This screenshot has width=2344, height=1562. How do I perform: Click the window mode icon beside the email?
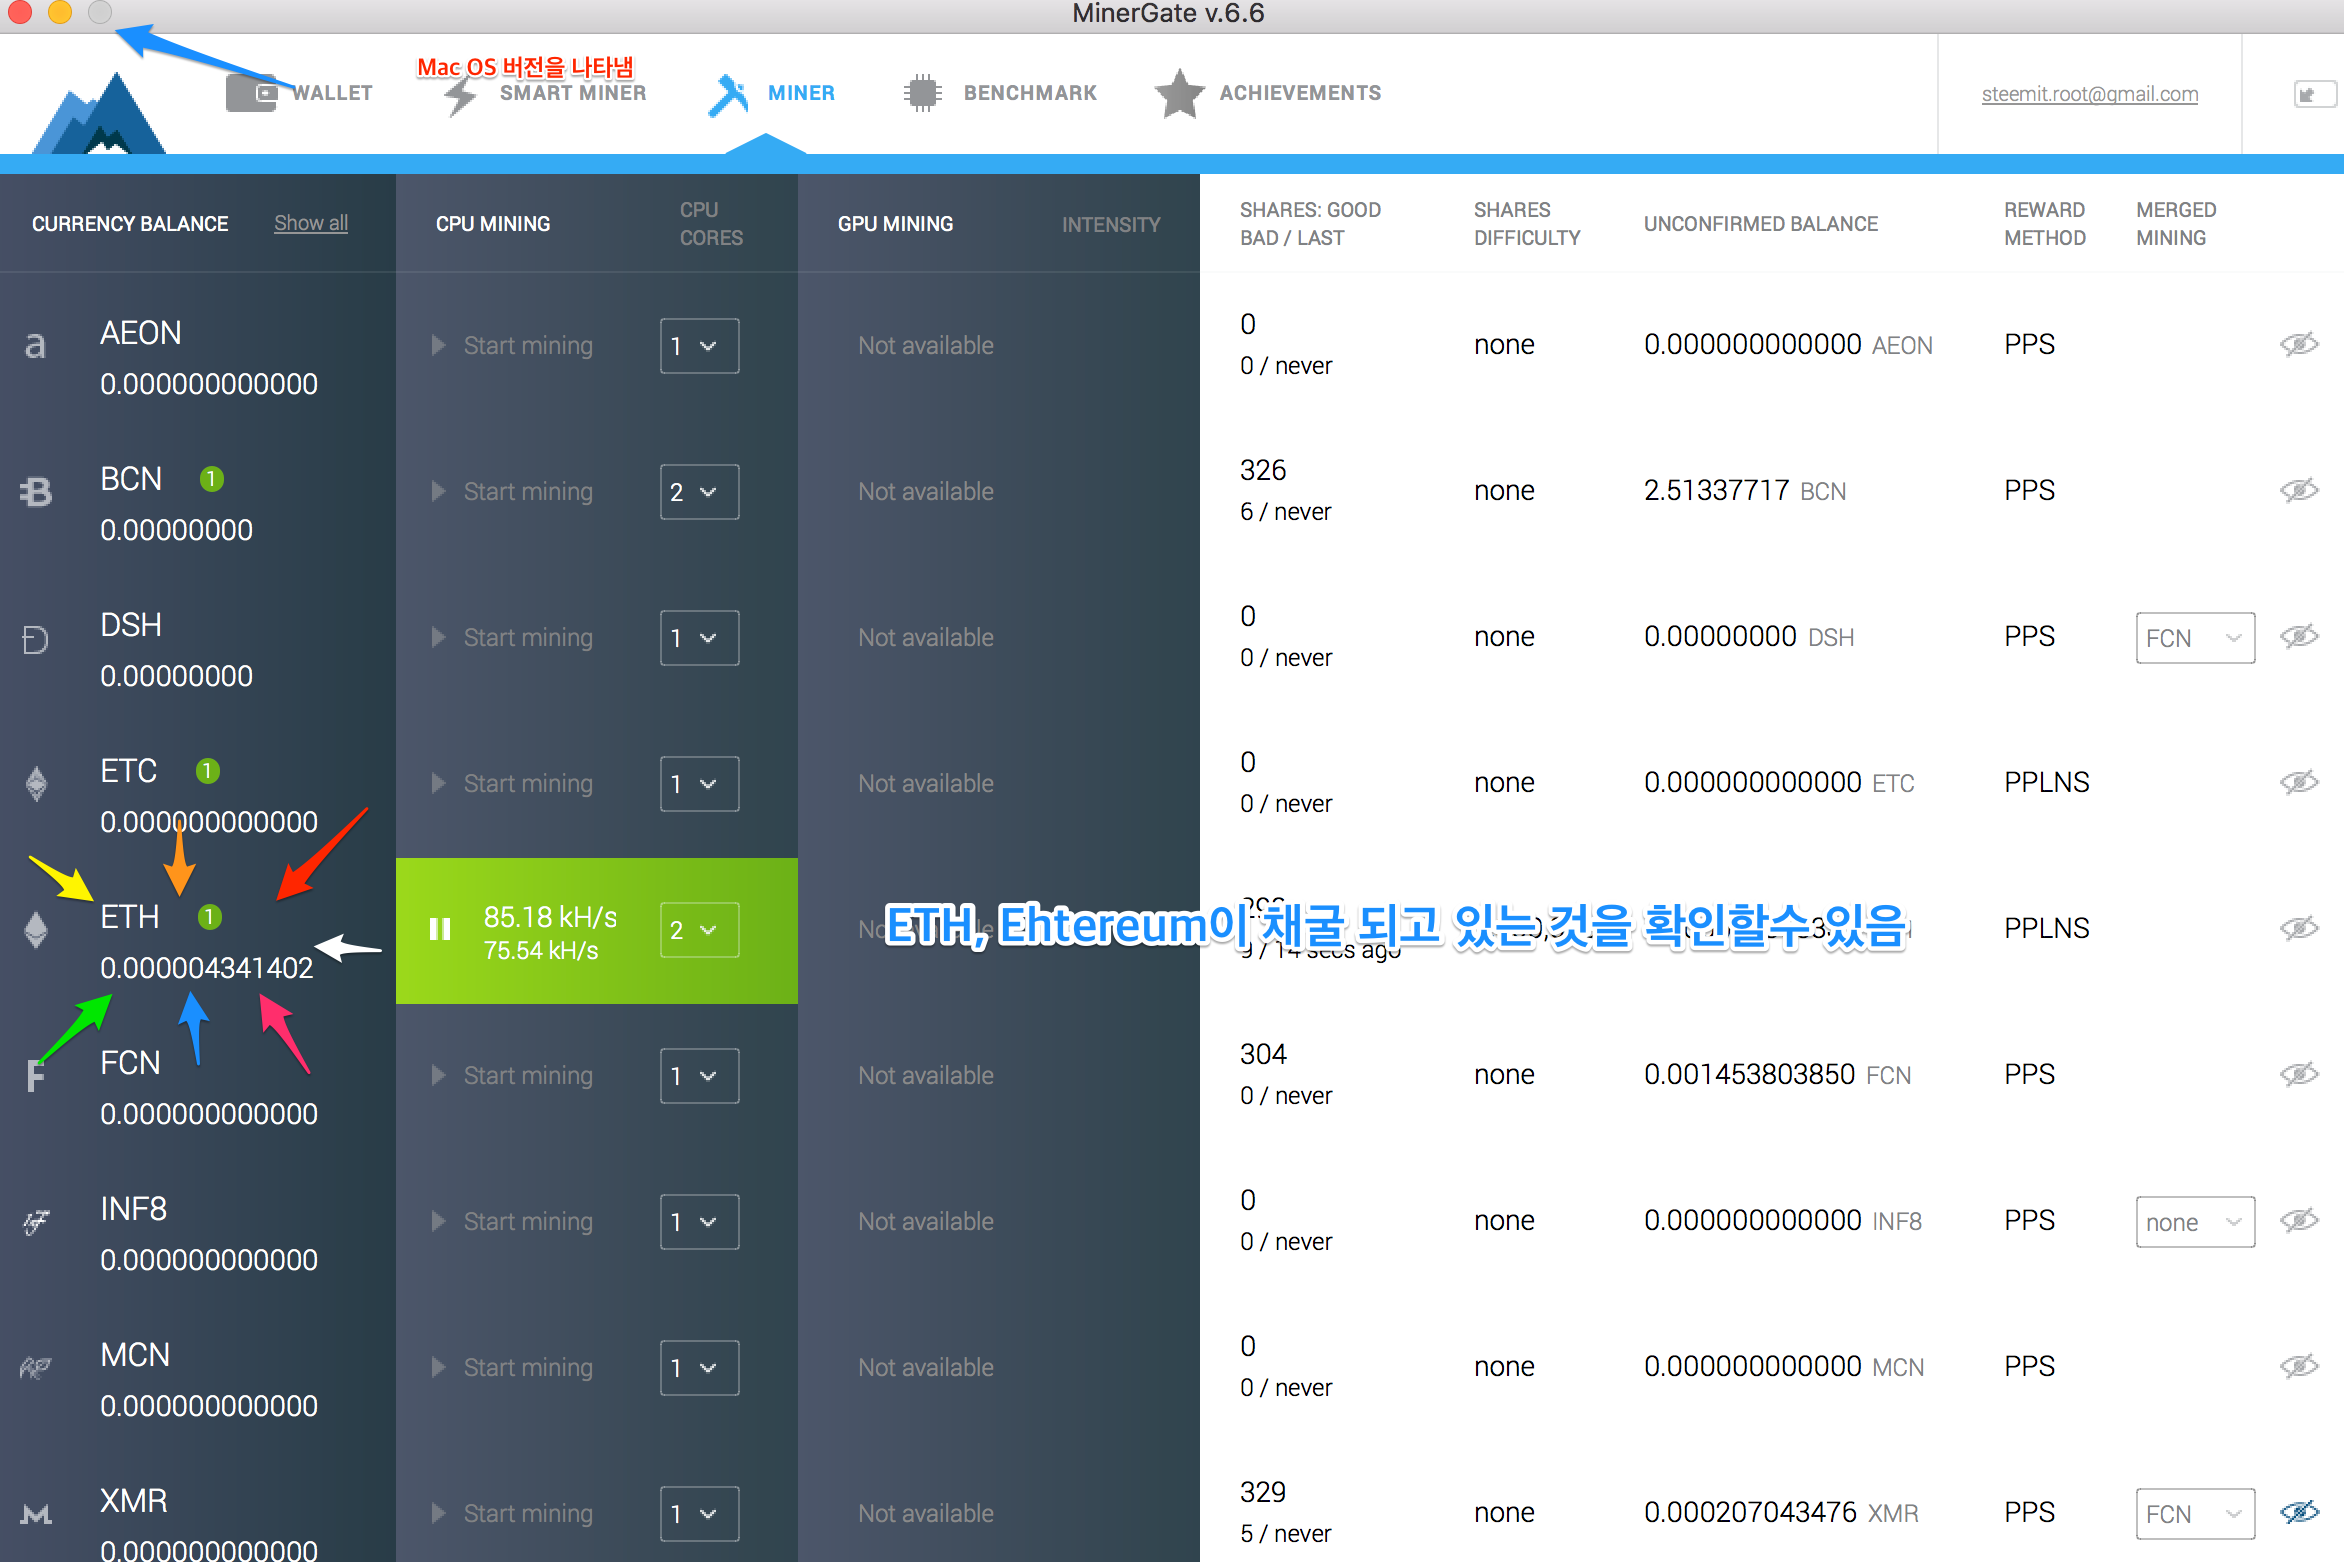click(x=2314, y=94)
